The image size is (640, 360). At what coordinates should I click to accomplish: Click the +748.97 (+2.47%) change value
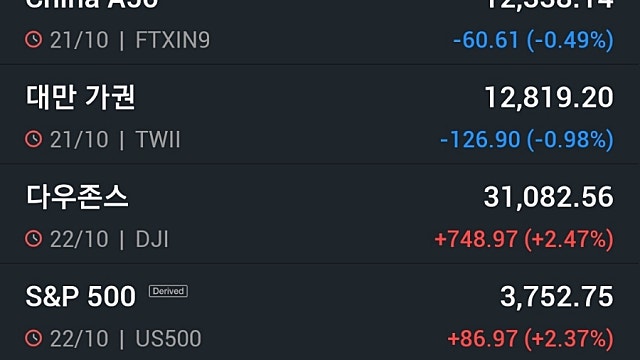click(x=524, y=239)
